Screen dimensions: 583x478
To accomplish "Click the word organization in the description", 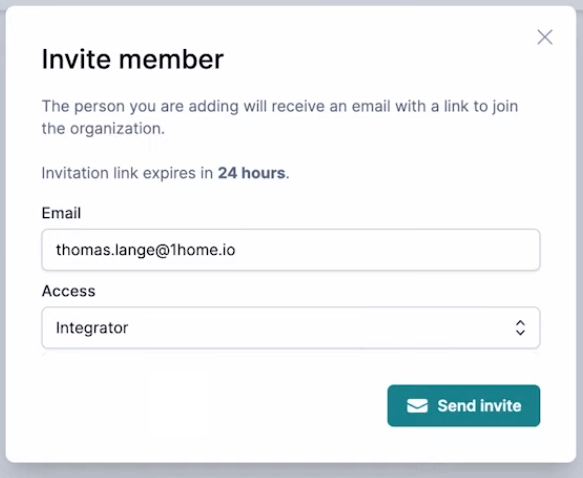I will [116, 129].
